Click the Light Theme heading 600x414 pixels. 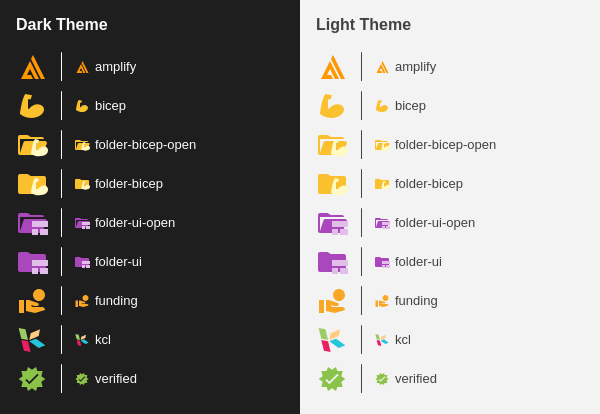coord(364,24)
